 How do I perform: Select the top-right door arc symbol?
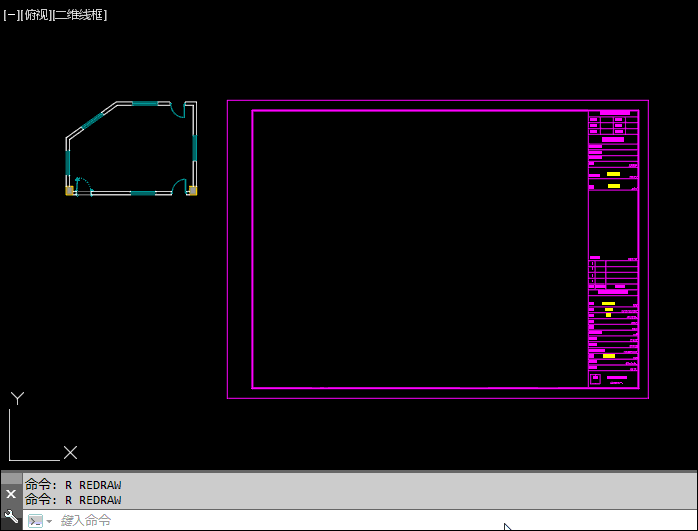pos(177,111)
